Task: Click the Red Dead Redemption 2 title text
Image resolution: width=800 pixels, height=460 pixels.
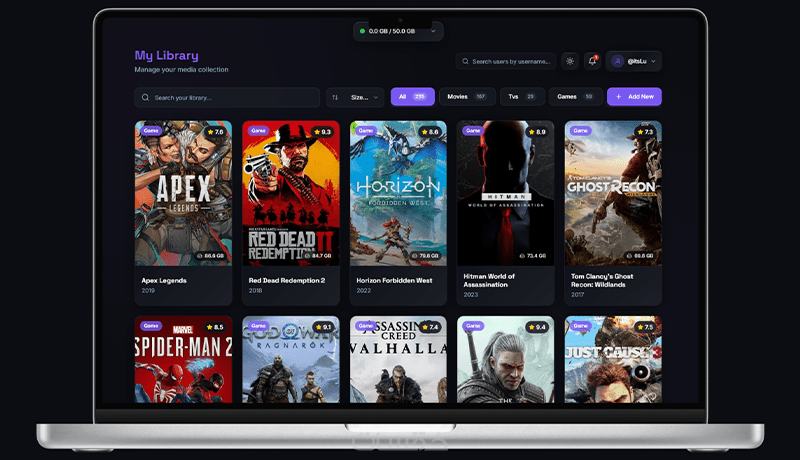Action: [287, 280]
